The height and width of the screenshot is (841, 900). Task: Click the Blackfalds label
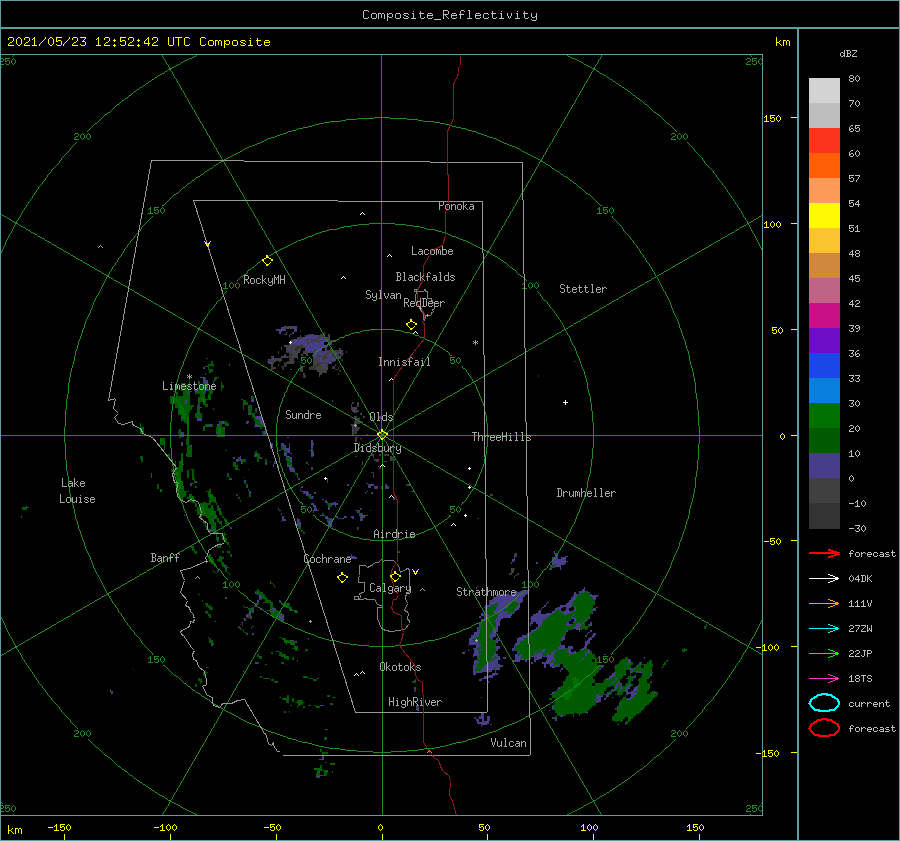[425, 277]
